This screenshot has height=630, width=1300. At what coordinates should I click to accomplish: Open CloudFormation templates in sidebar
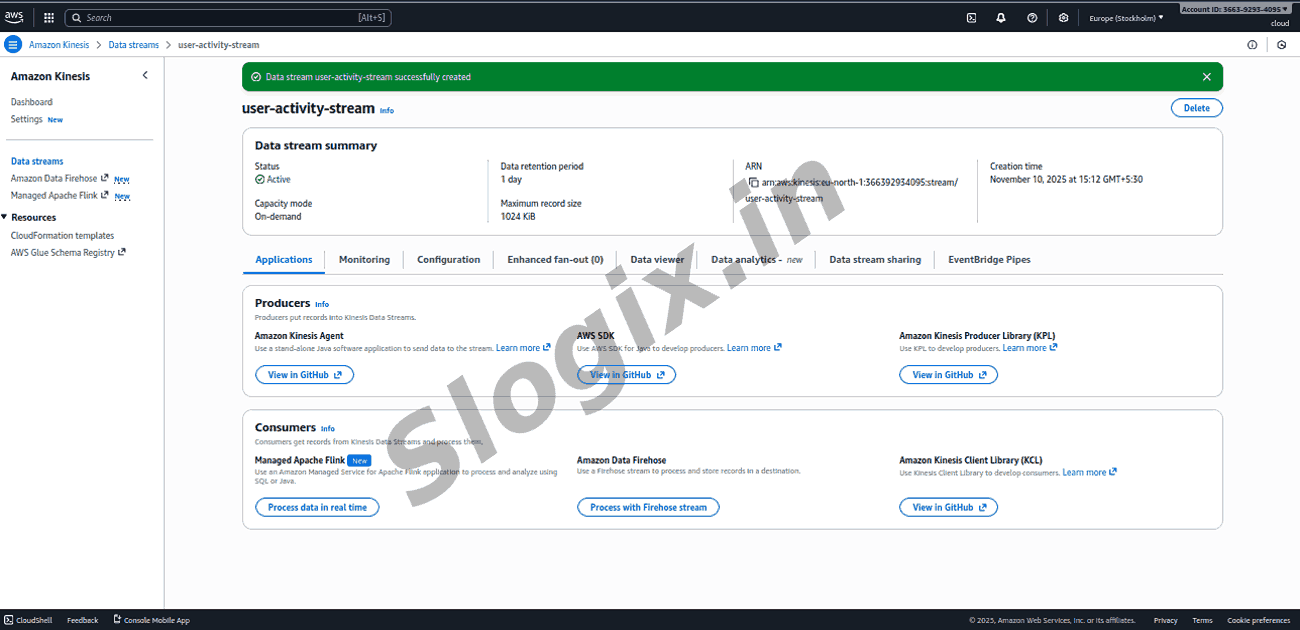tap(62, 236)
